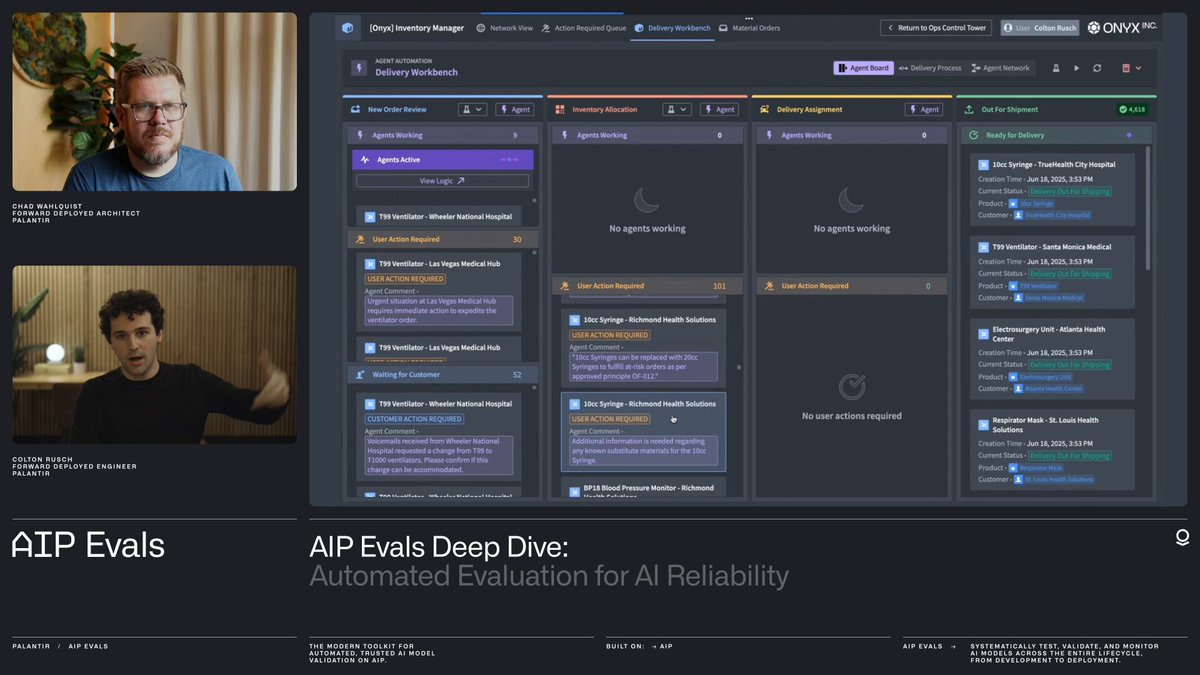Image resolution: width=1200 pixels, height=675 pixels.
Task: Expand the chevron next to the trash icon
Action: (1138, 68)
